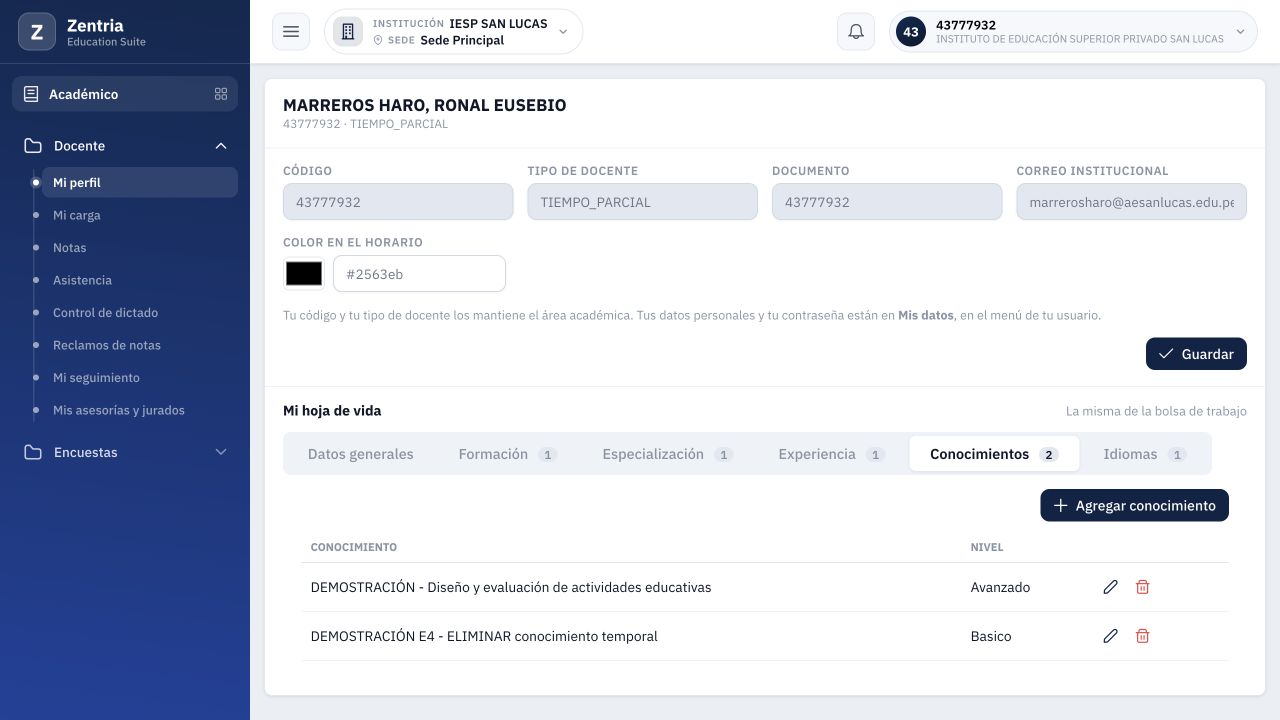Open the black schedule color swatch
The height and width of the screenshot is (720, 1280).
[304, 273]
